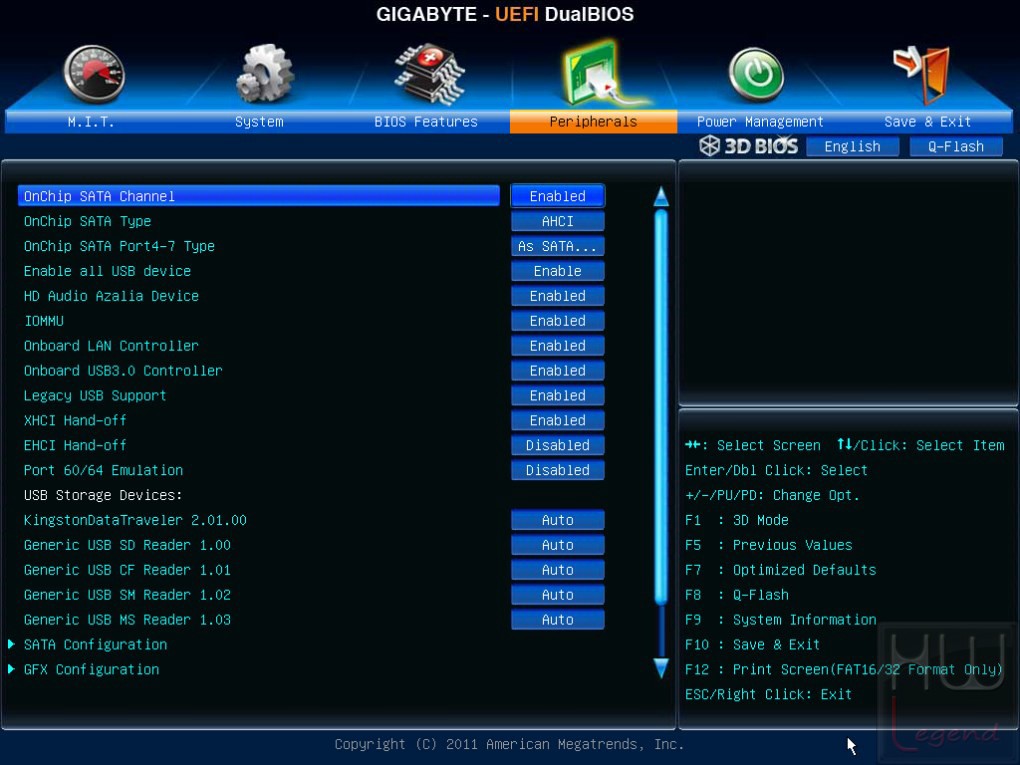Viewport: 1020px width, 765px height.
Task: Select the Legacy USB Support label
Action: coord(95,396)
